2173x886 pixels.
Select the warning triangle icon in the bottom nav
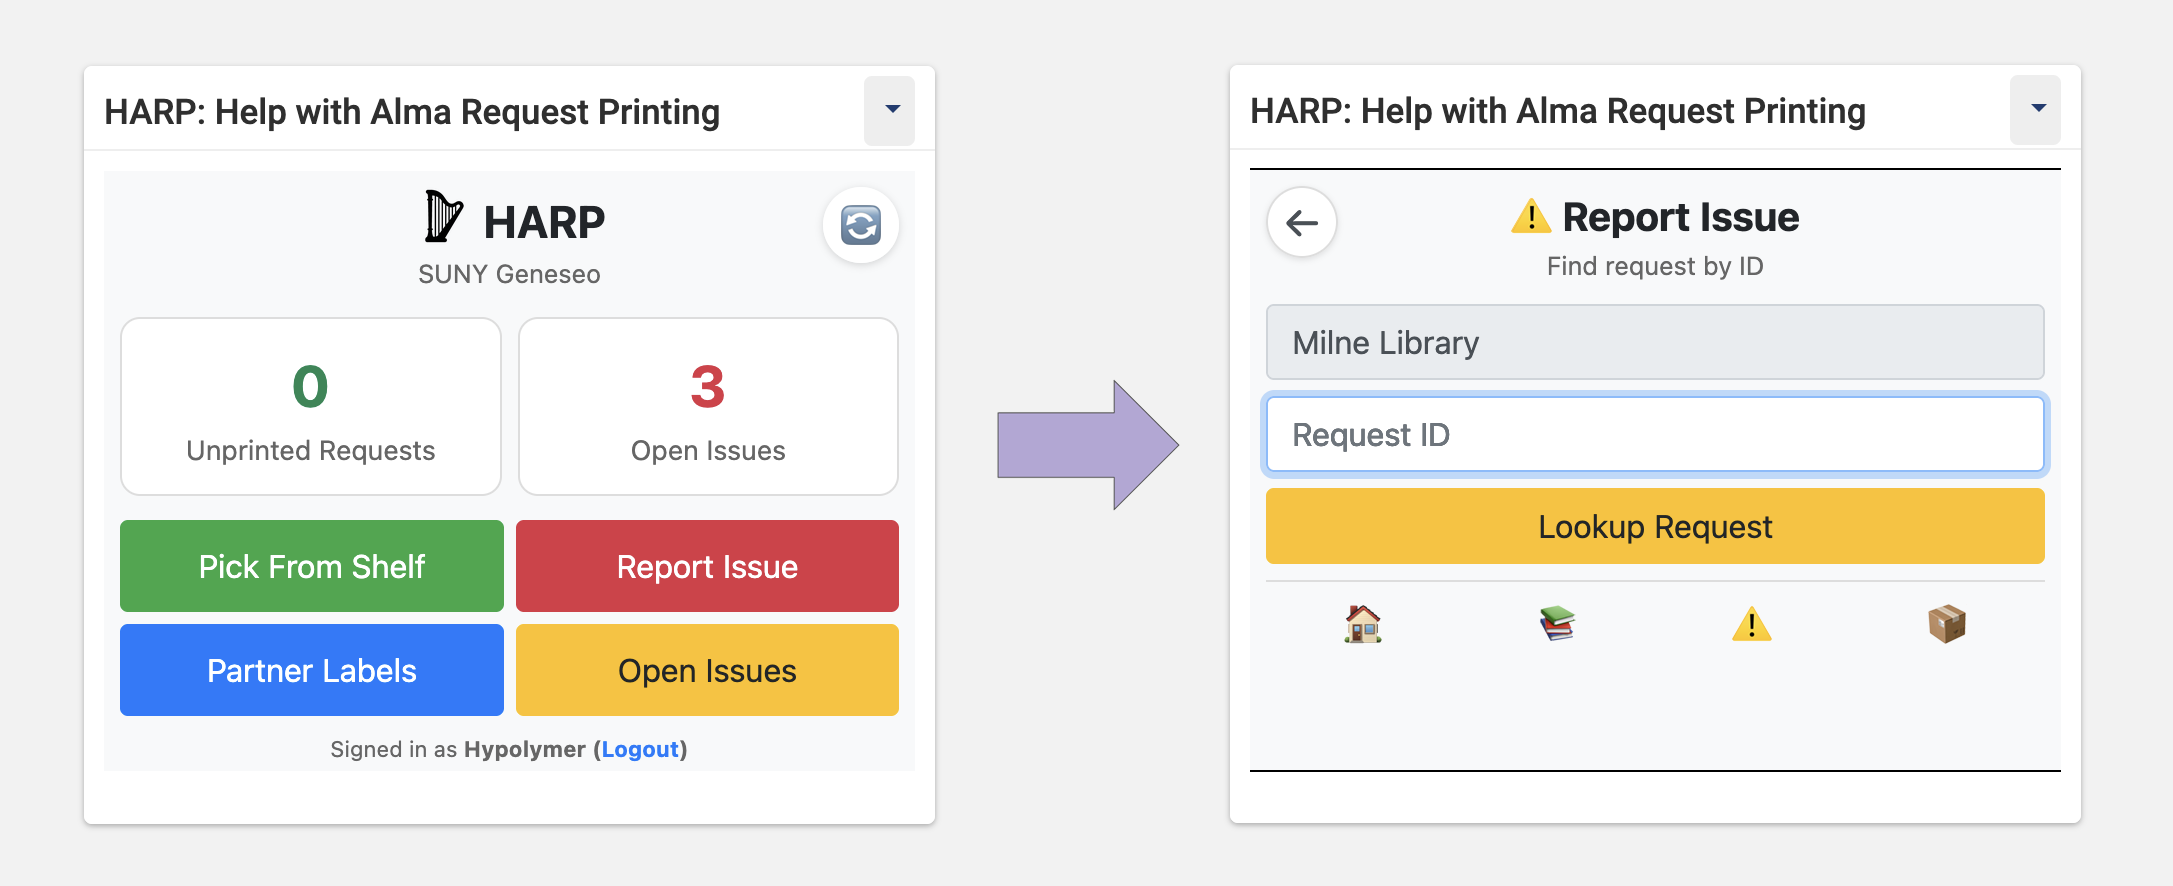pyautogui.click(x=1752, y=624)
